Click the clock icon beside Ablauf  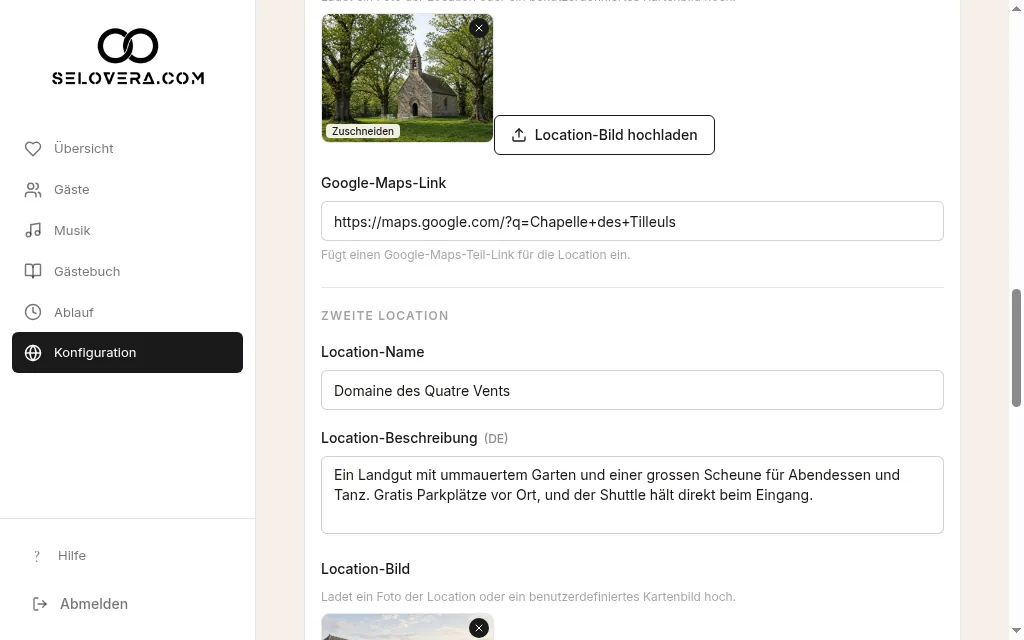[x=33, y=312]
